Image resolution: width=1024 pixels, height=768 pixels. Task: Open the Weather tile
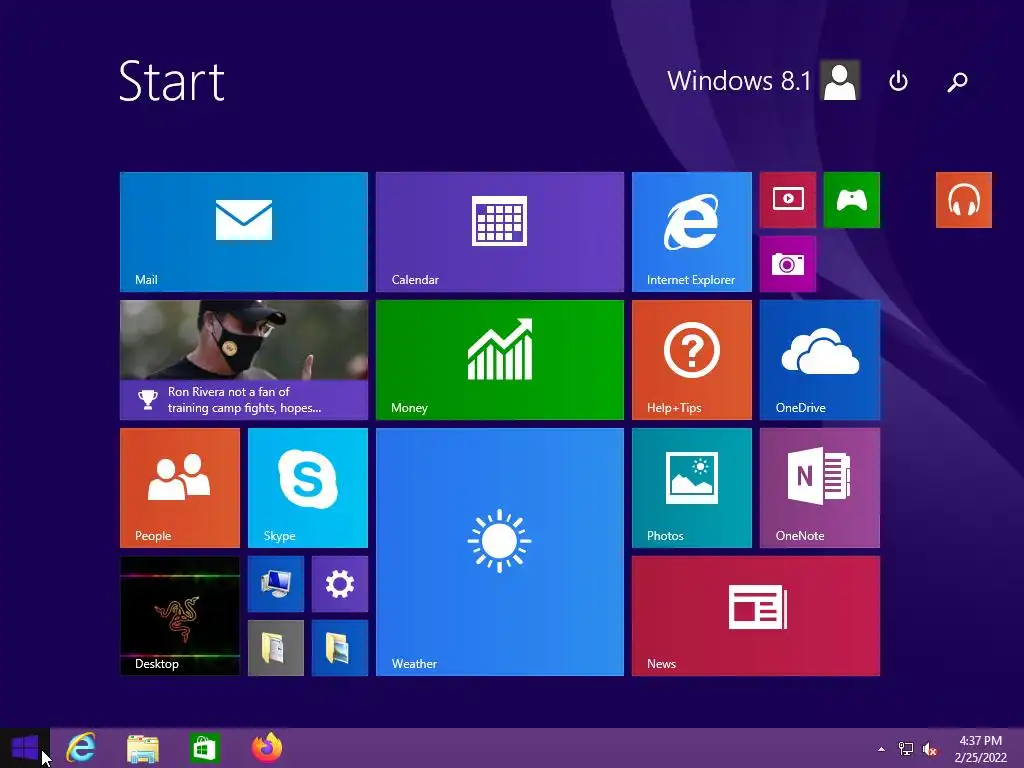point(500,552)
